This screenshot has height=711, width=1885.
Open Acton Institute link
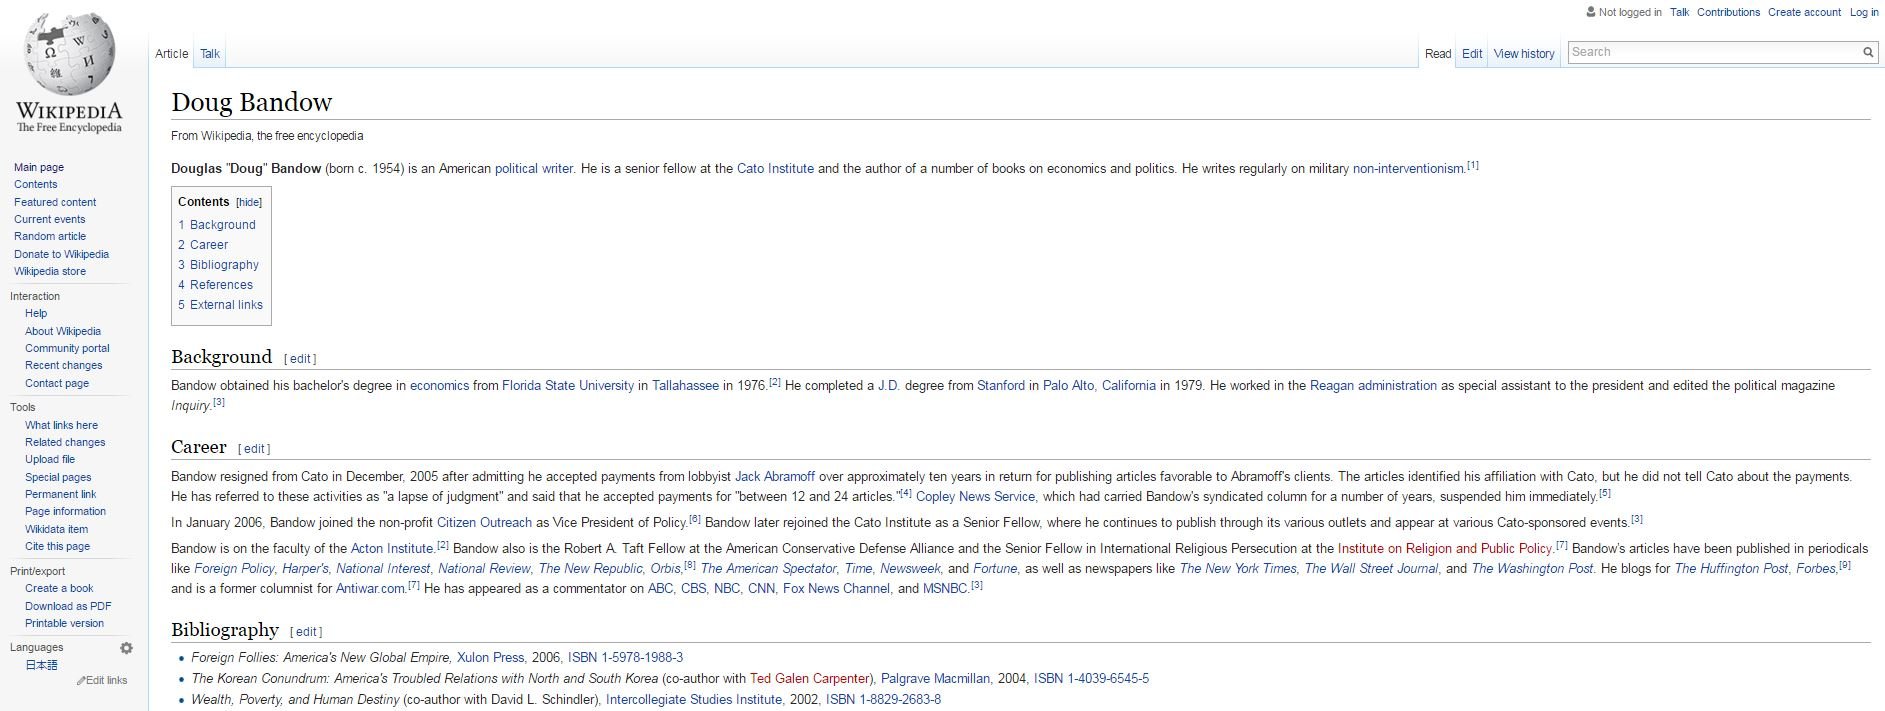pos(391,549)
